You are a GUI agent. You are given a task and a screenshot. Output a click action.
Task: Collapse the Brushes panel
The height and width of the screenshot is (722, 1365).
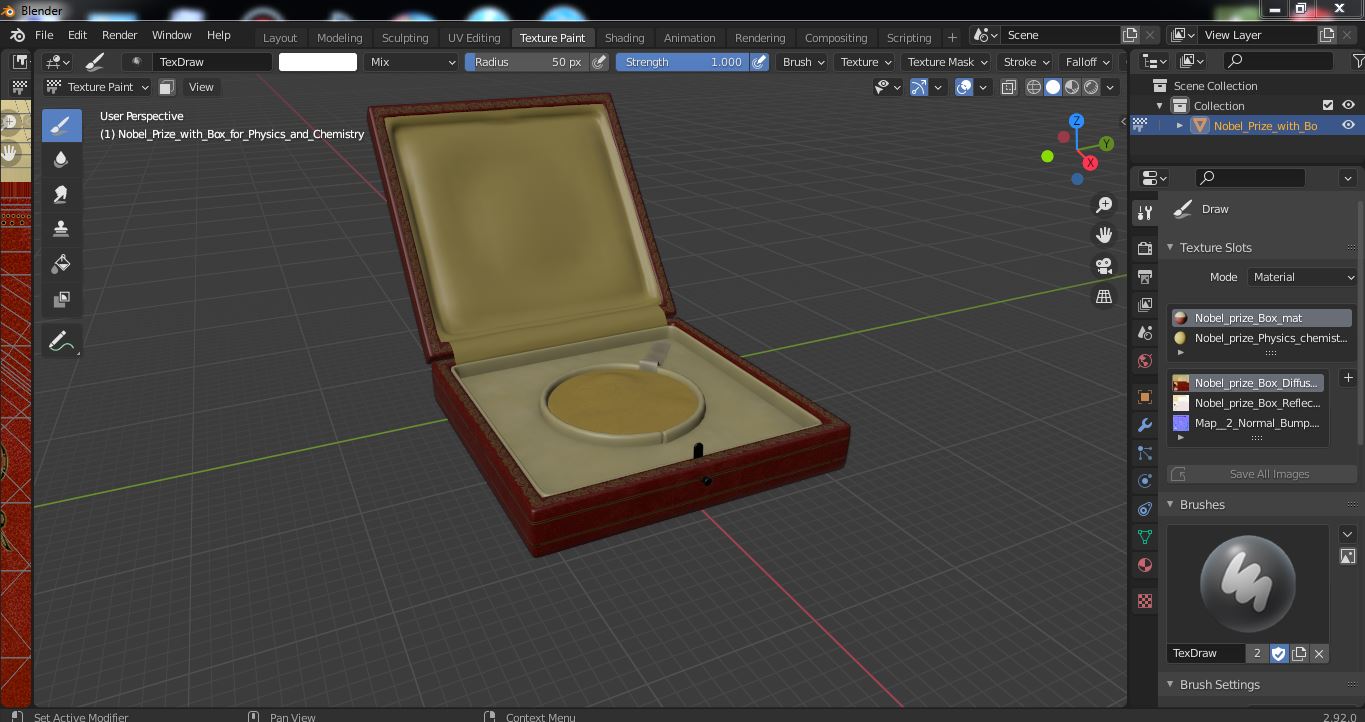1171,505
